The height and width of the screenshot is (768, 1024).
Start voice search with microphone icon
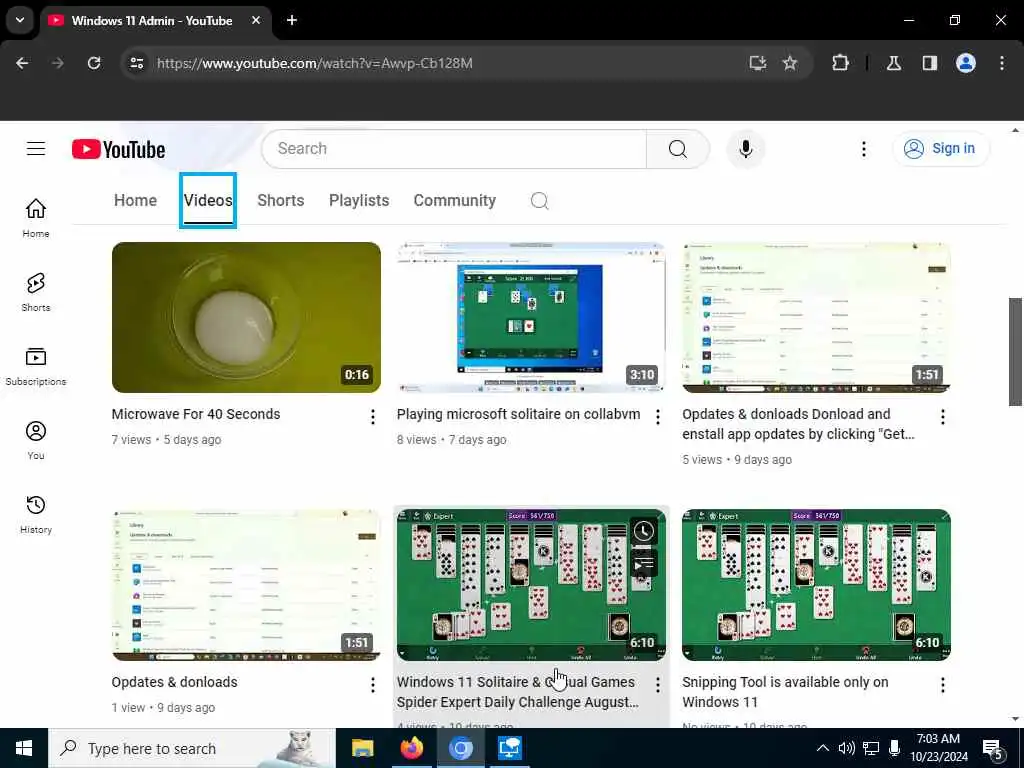click(x=745, y=149)
